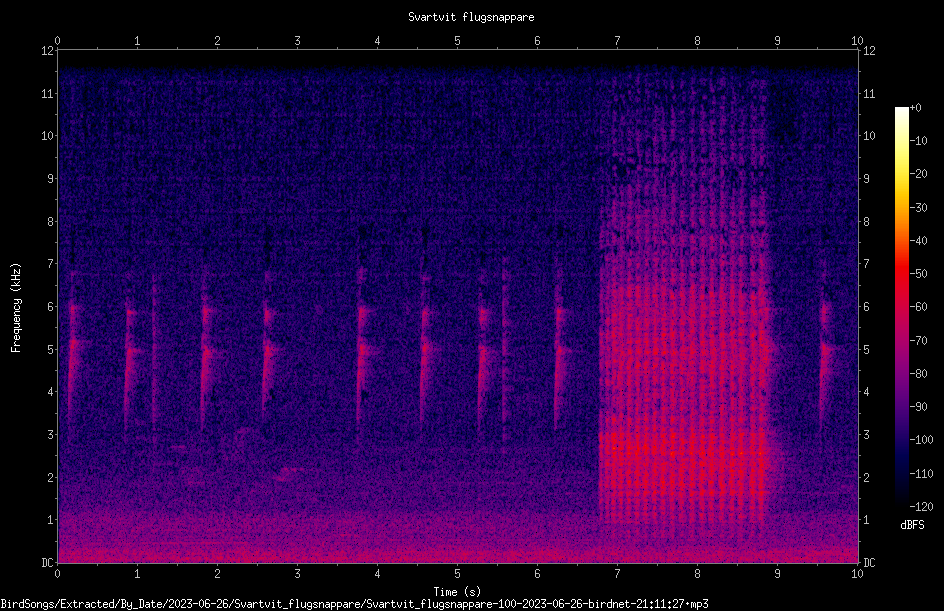Viewport: 944px width, 611px height.
Task: Click the '+0' value on the color scale
Action: click(x=915, y=108)
